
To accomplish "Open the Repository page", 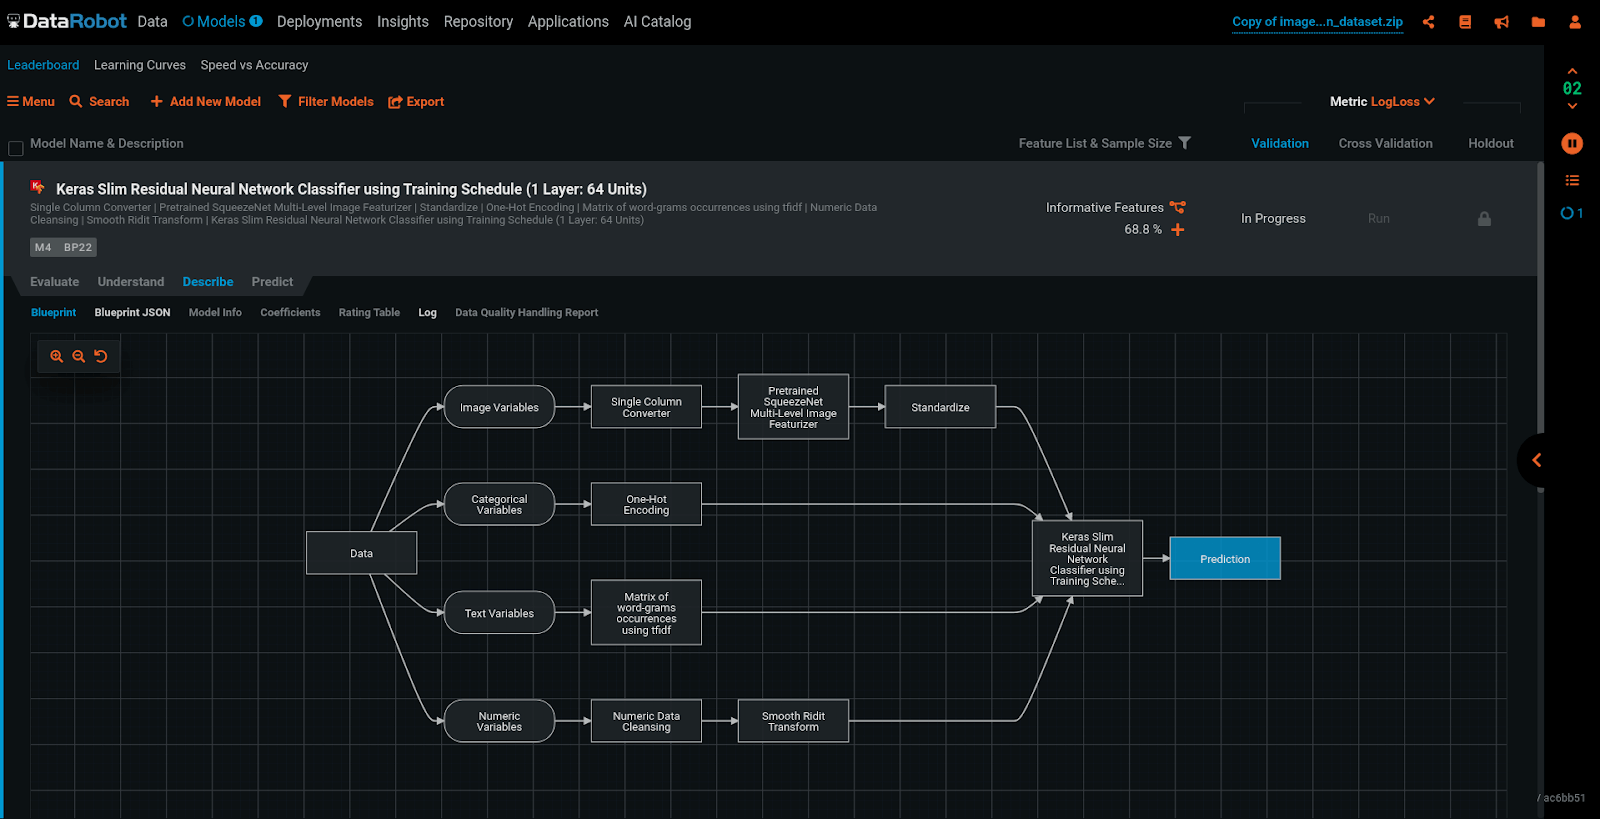I will (478, 22).
